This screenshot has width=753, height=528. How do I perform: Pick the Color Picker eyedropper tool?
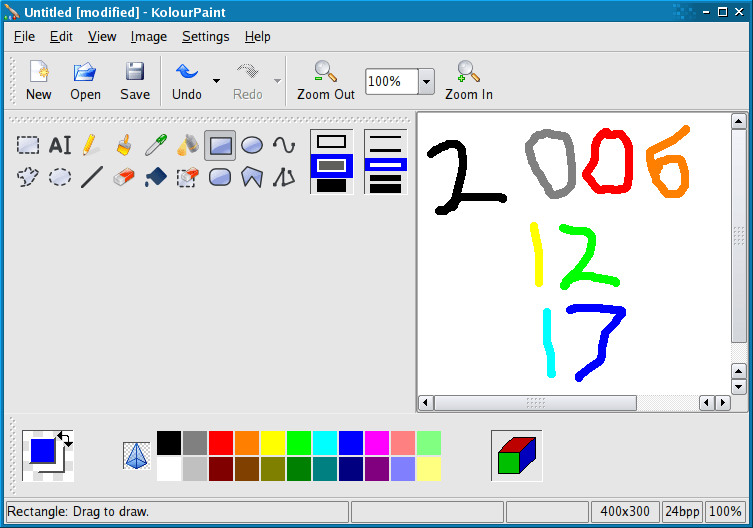(155, 145)
